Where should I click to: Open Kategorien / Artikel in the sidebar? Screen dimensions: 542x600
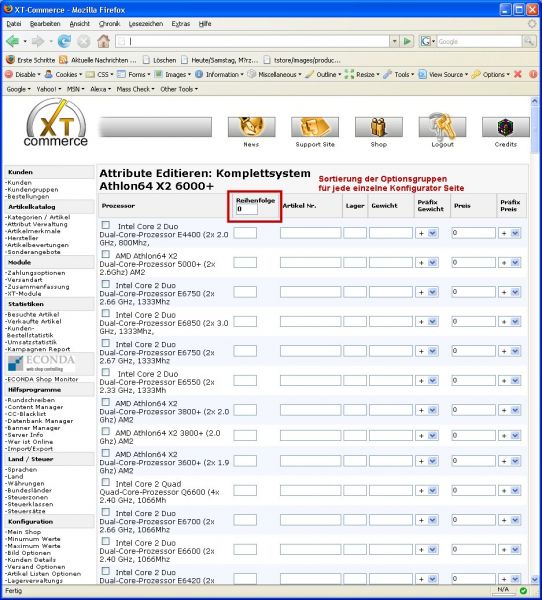click(x=38, y=217)
